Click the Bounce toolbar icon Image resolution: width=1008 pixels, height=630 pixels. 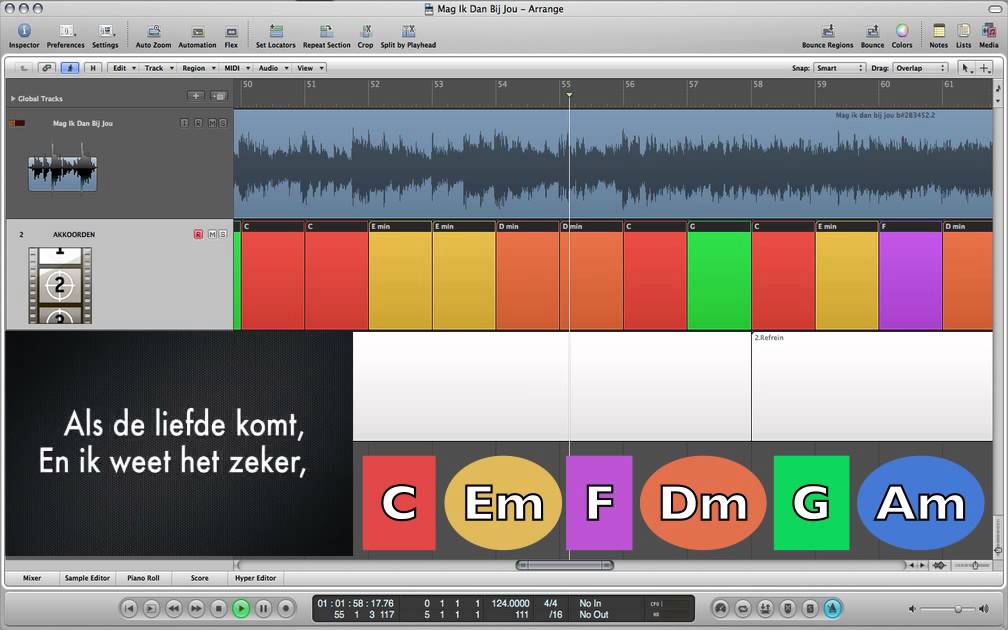[872, 35]
